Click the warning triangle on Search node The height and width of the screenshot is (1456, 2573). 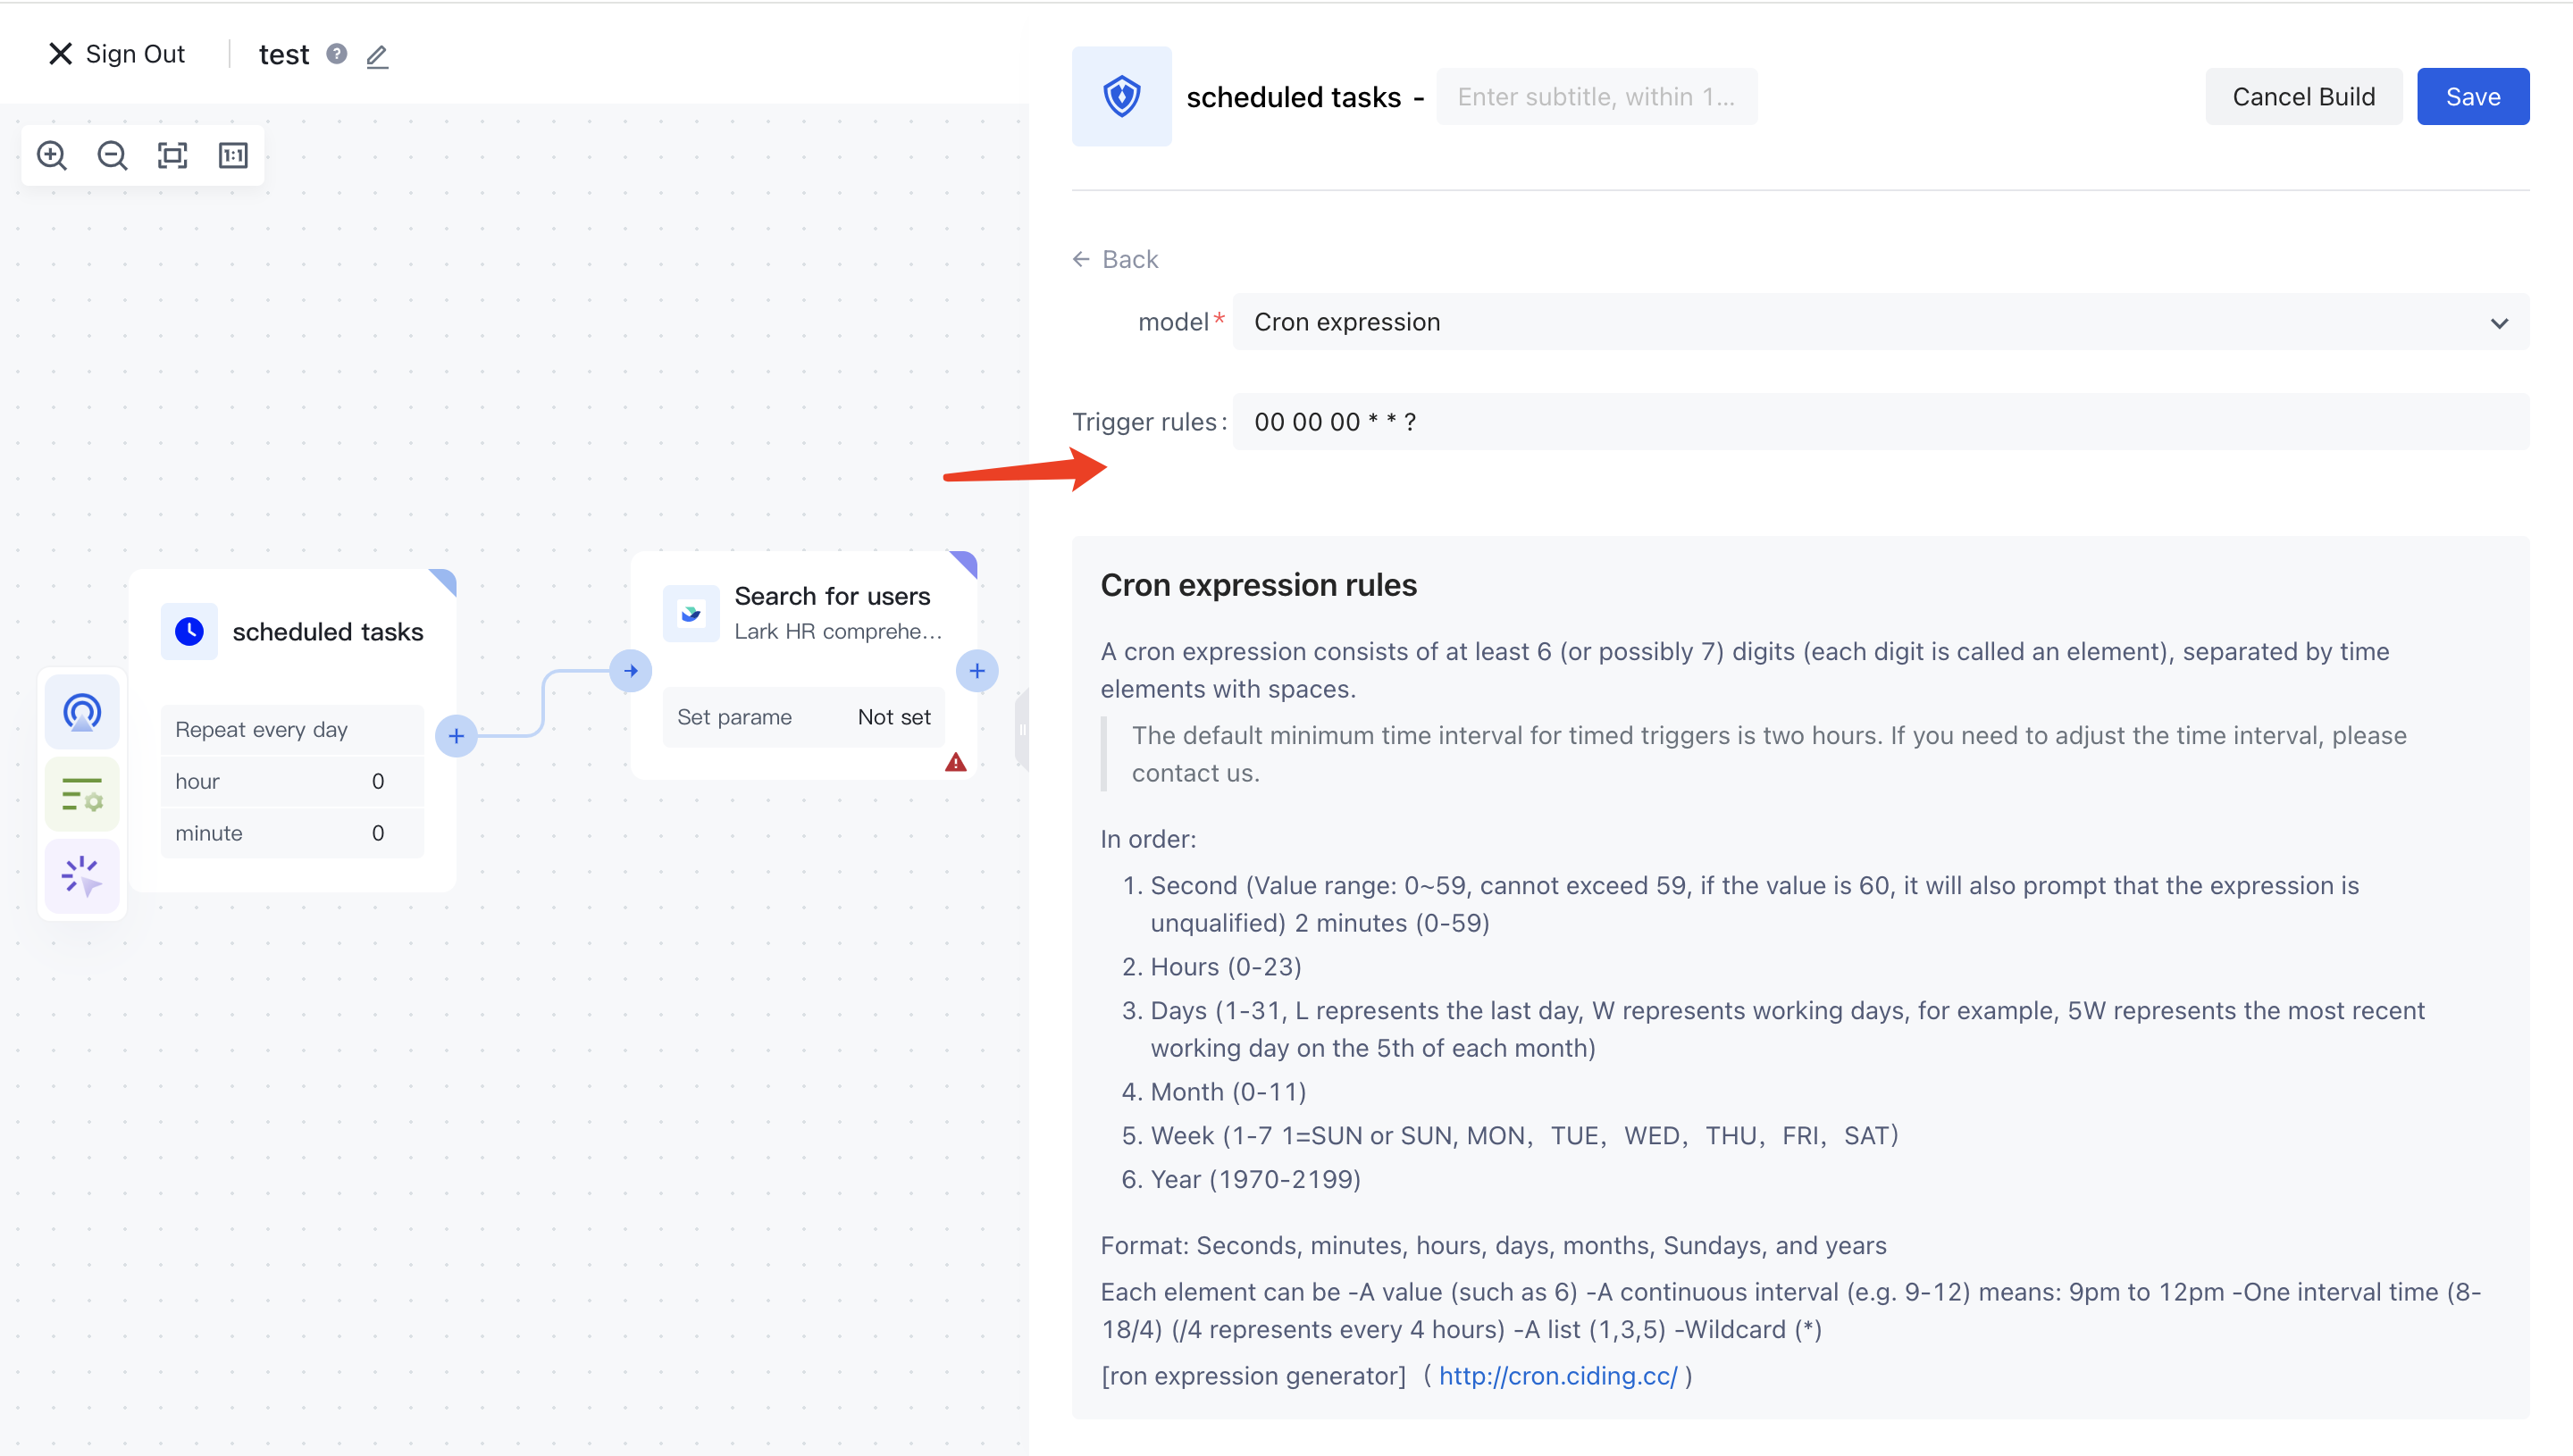[x=956, y=763]
